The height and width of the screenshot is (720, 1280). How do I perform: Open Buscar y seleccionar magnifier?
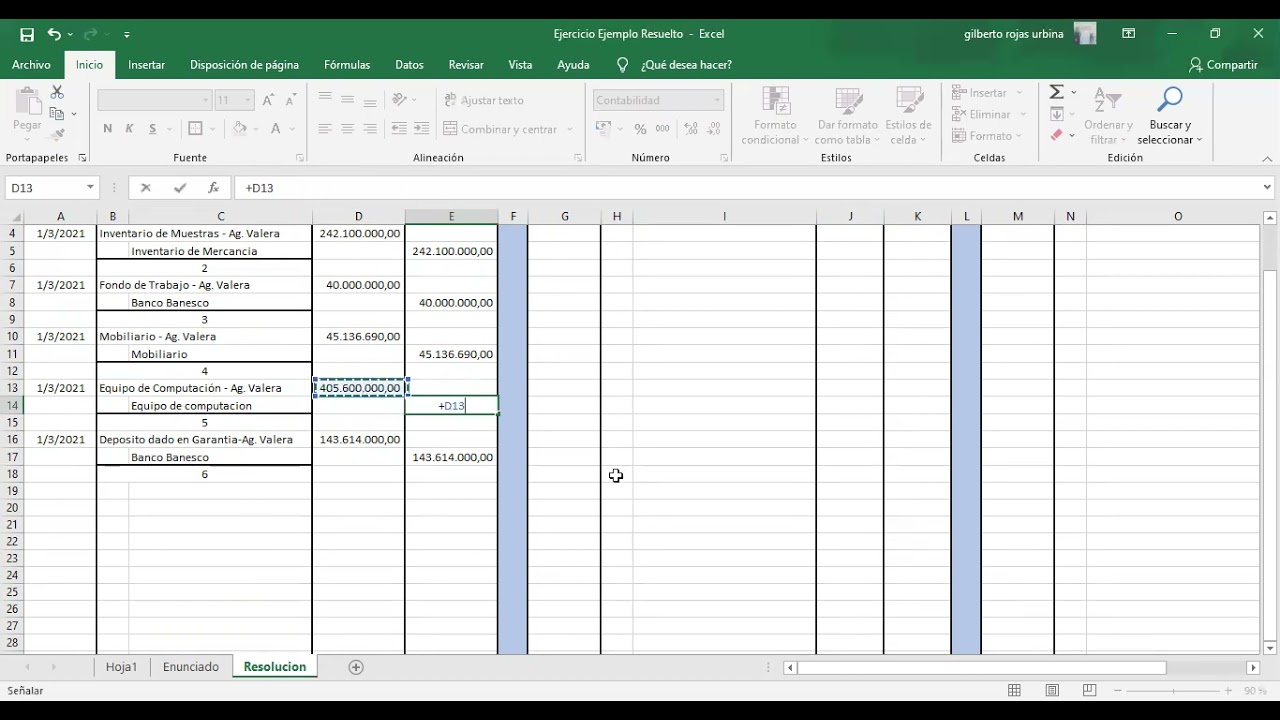point(1169,116)
